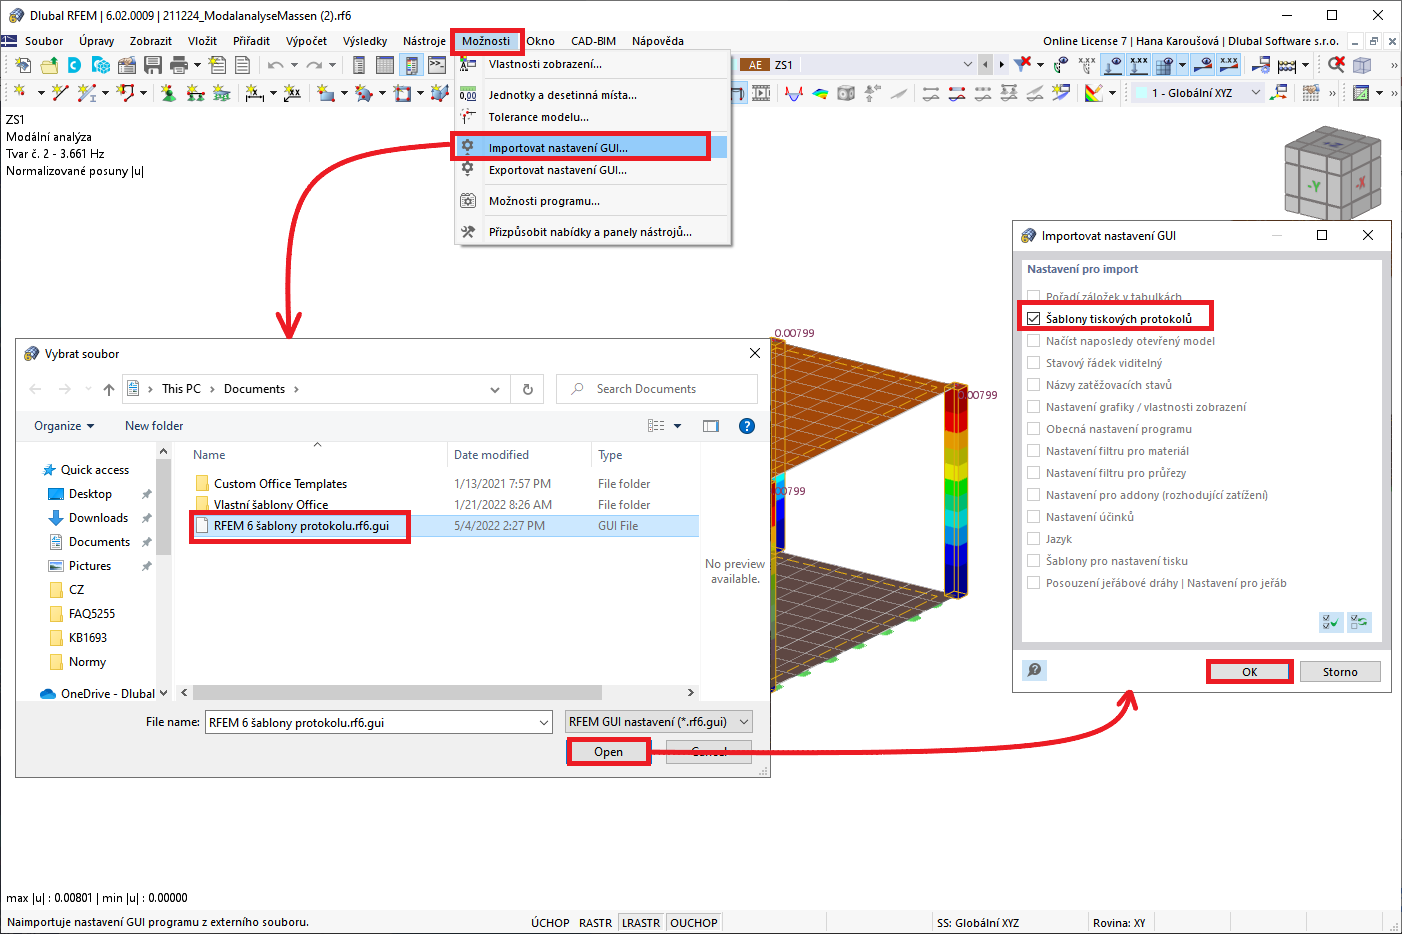Click the Redo arrow icon
1402x934 pixels.
click(x=314, y=65)
